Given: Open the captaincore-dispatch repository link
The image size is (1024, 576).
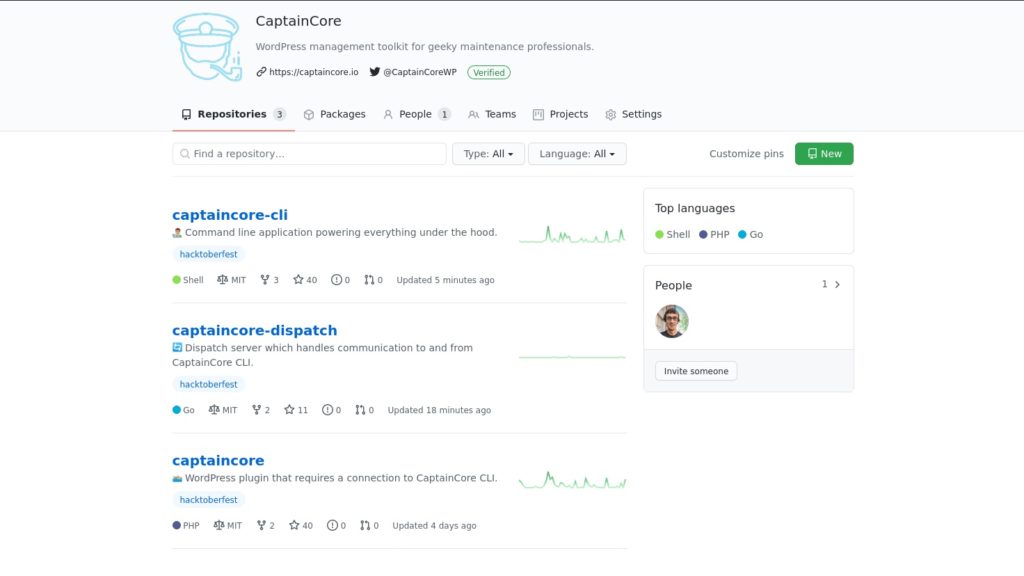Looking at the screenshot, I should 254,330.
